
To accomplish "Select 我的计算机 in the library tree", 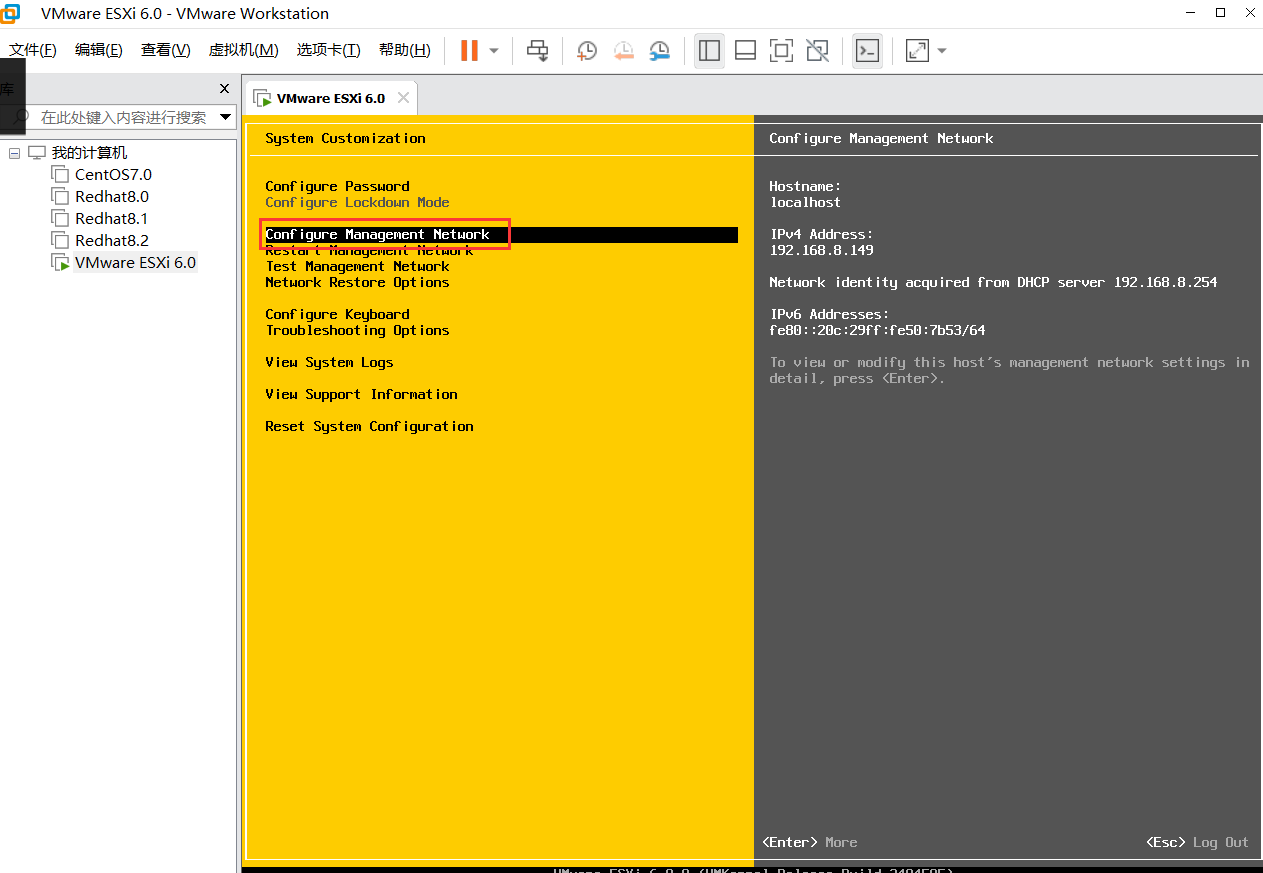I will (89, 153).
